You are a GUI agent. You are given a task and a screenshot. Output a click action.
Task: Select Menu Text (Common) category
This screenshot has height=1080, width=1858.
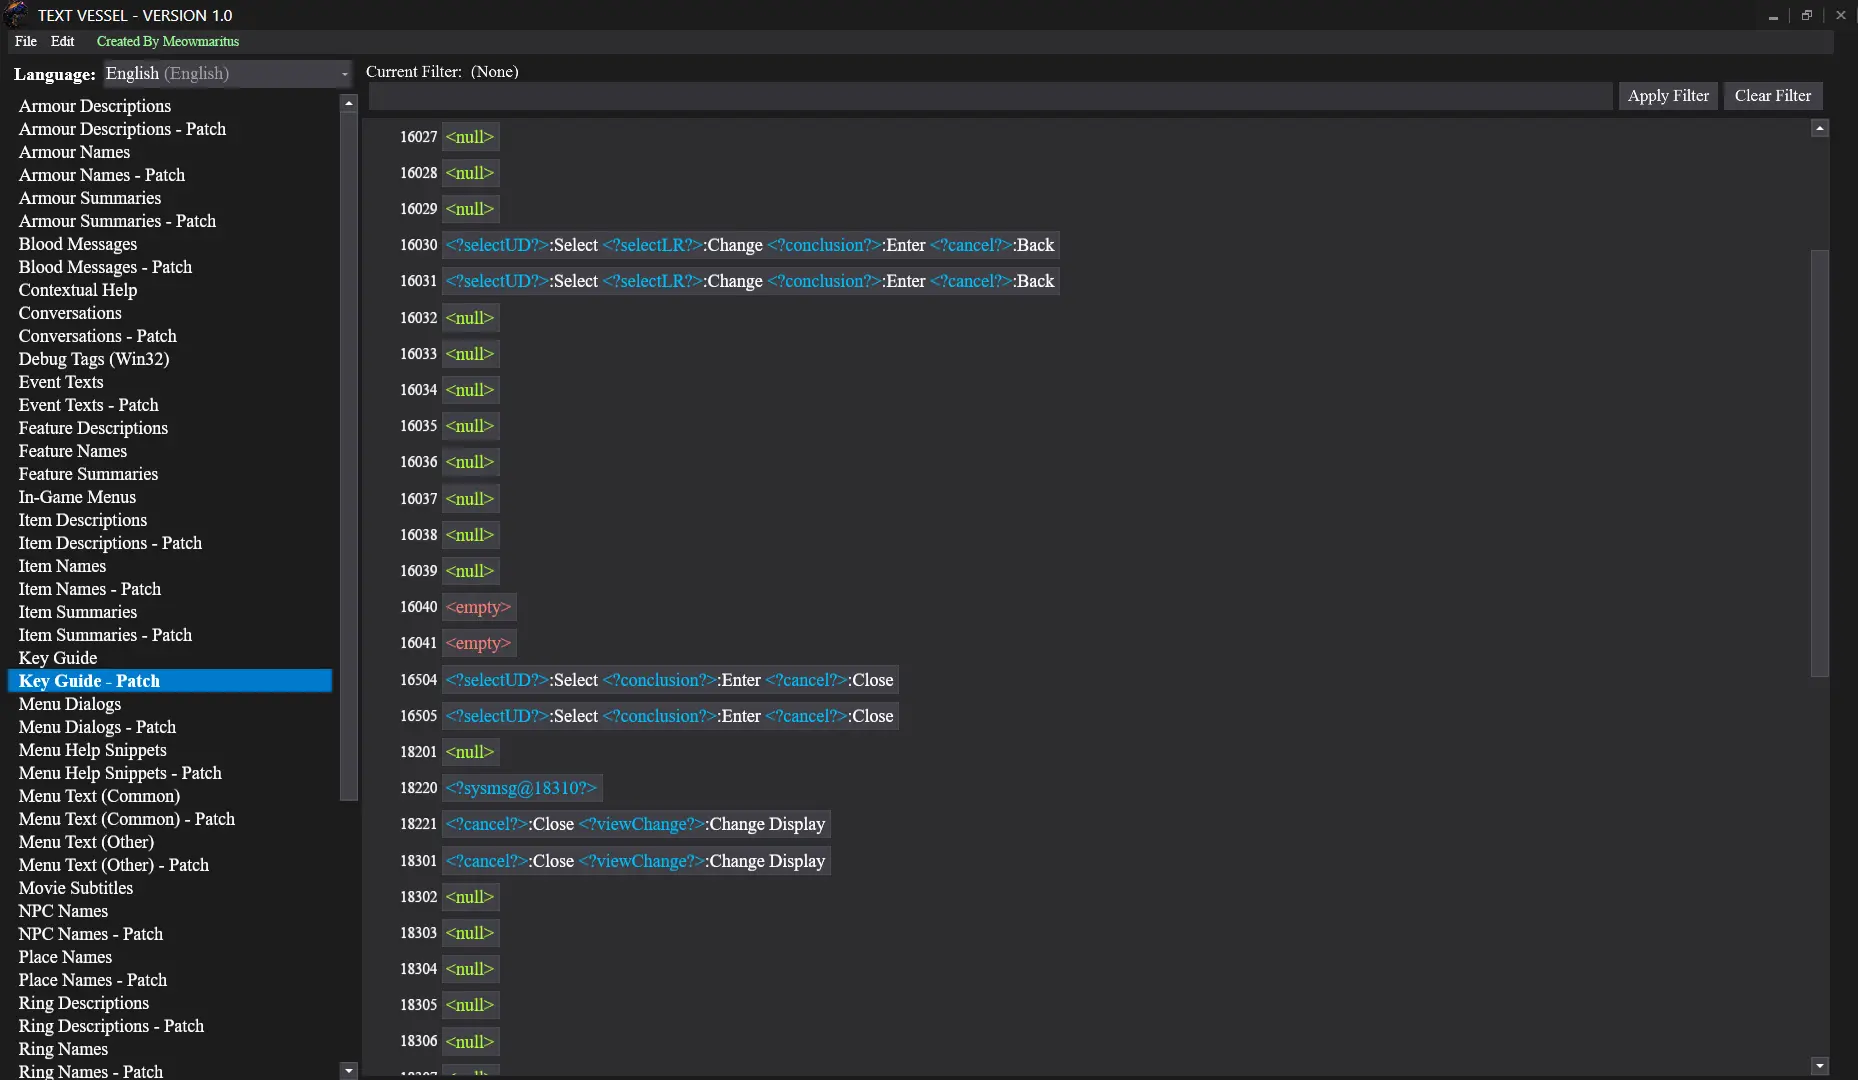99,796
